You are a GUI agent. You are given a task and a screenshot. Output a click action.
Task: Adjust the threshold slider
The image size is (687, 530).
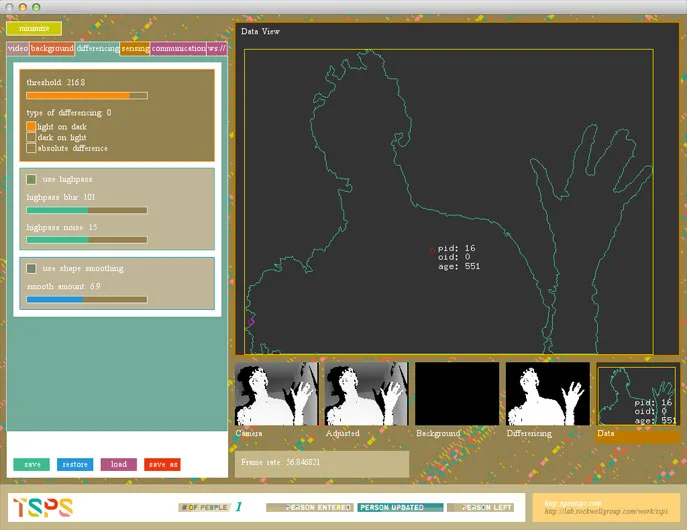[x=87, y=95]
